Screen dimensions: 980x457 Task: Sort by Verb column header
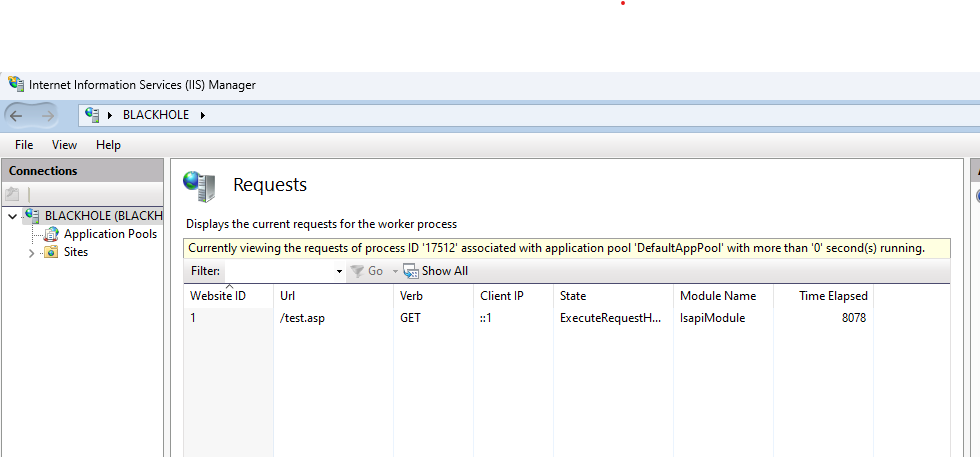[433, 296]
